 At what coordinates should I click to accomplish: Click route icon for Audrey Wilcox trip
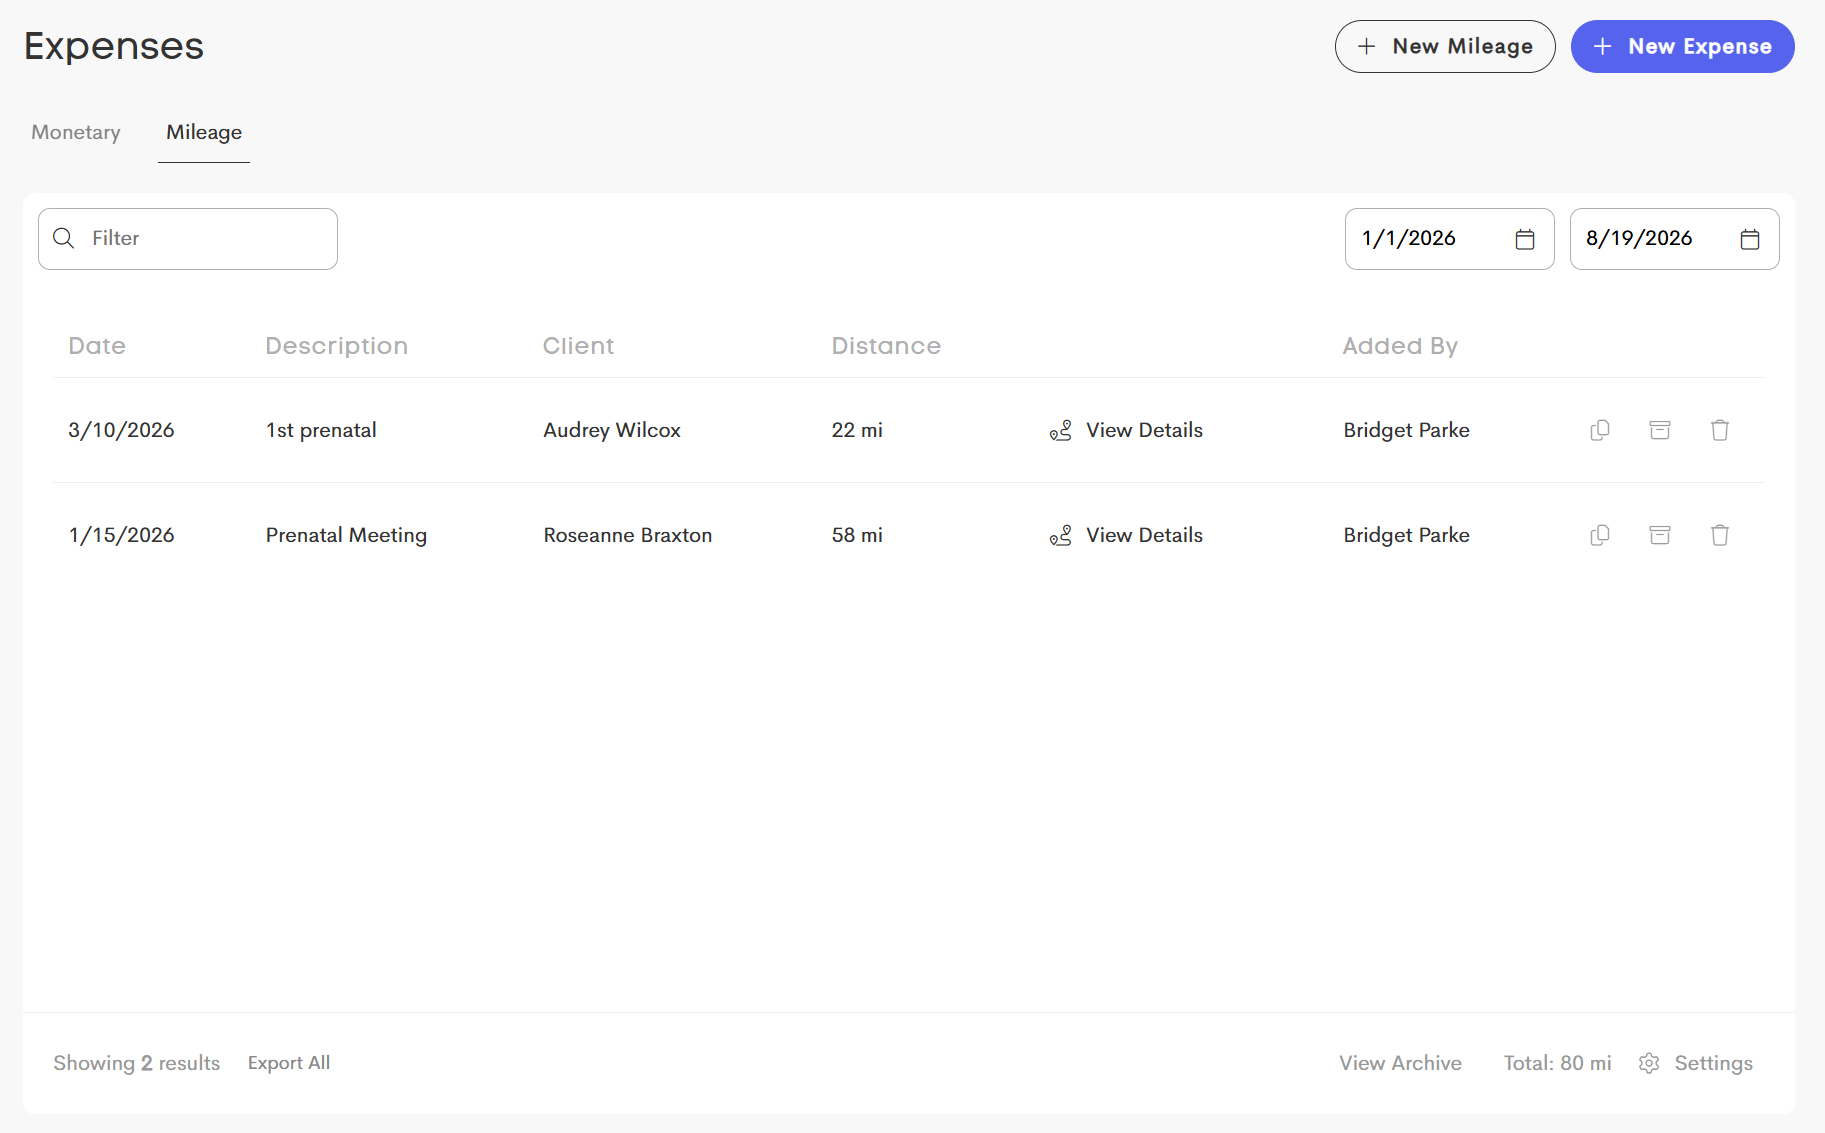click(x=1061, y=430)
